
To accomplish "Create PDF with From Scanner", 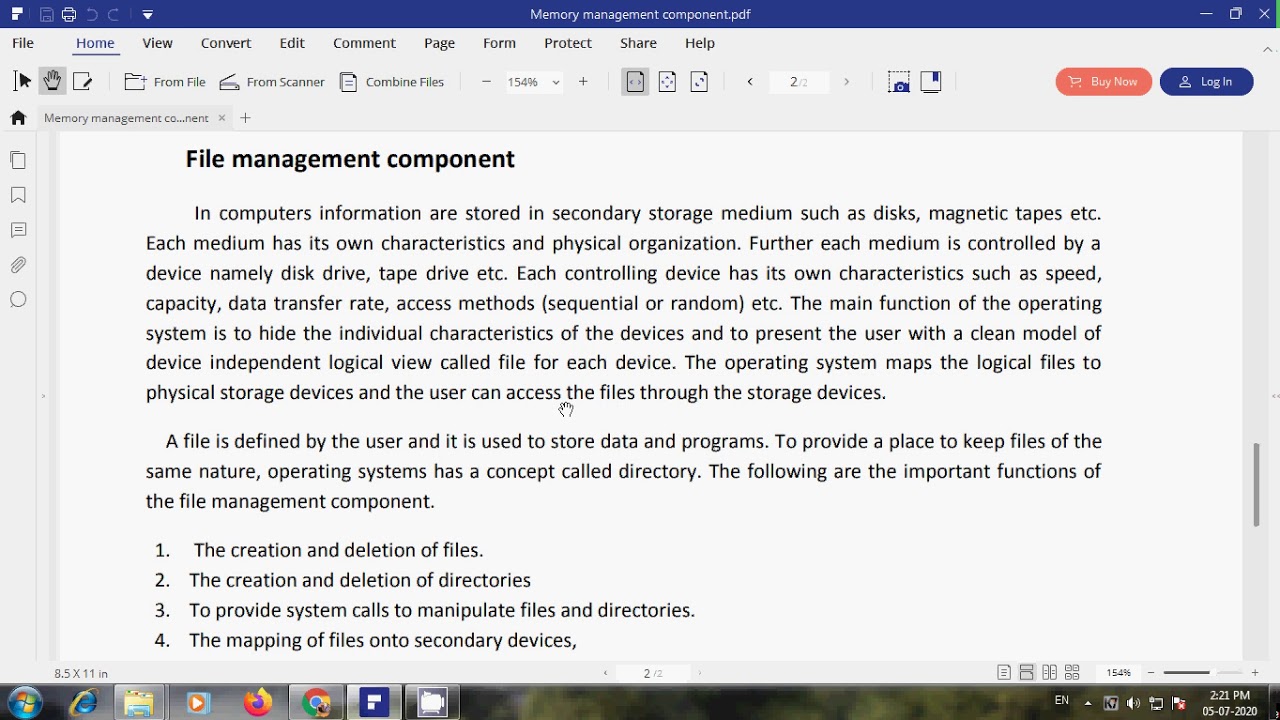I will point(272,82).
